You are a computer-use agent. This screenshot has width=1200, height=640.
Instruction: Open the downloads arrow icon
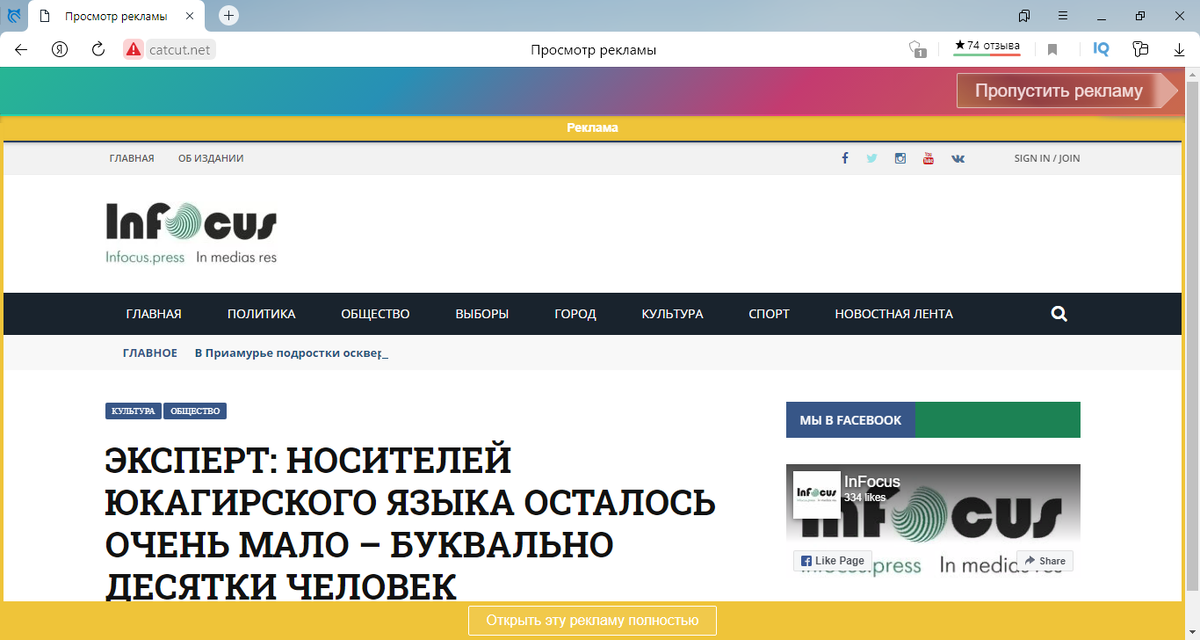pyautogui.click(x=1180, y=49)
